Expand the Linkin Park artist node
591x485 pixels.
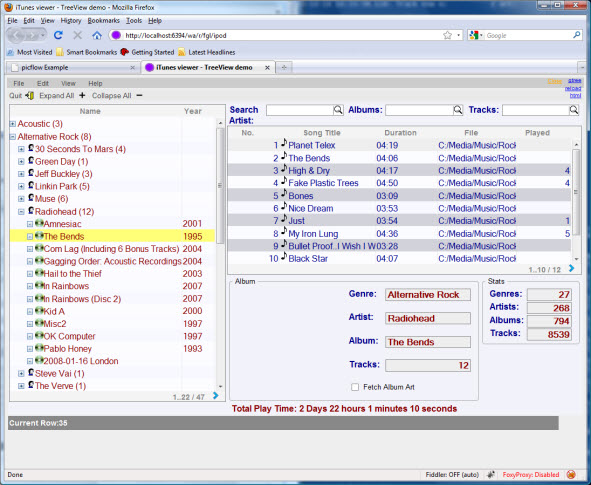click(21, 186)
